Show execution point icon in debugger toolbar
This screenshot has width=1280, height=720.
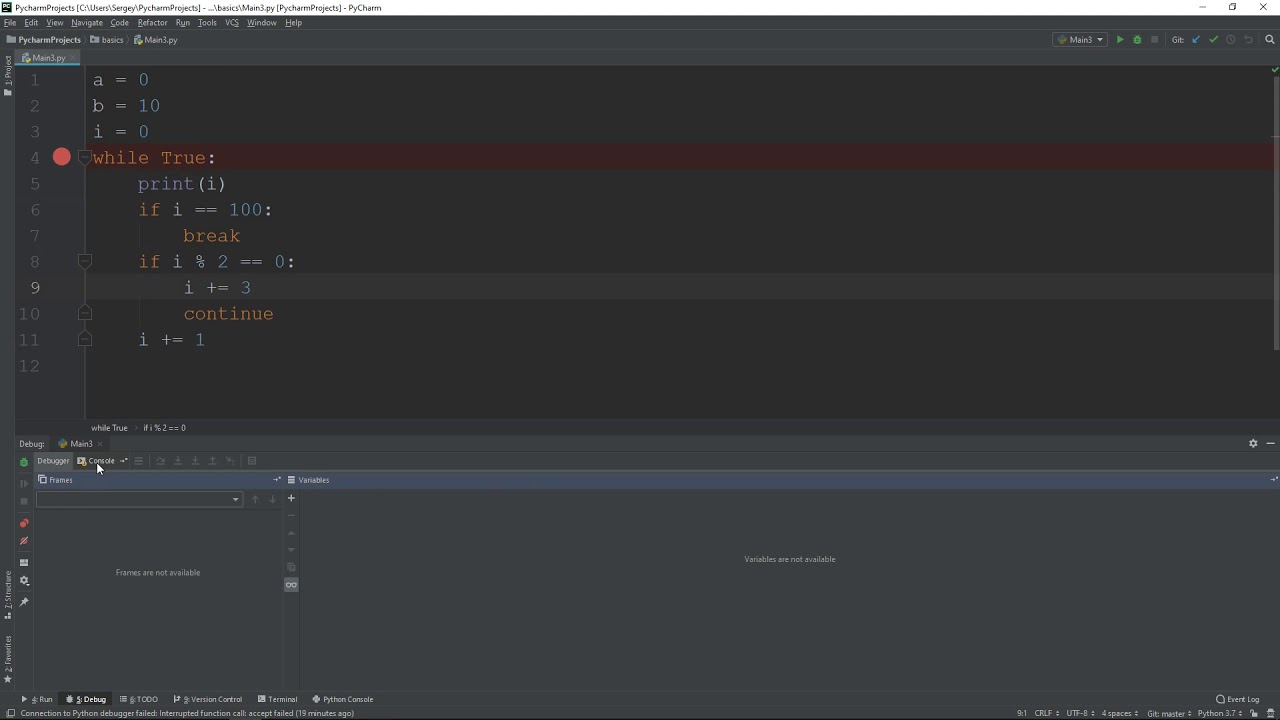(x=139, y=461)
